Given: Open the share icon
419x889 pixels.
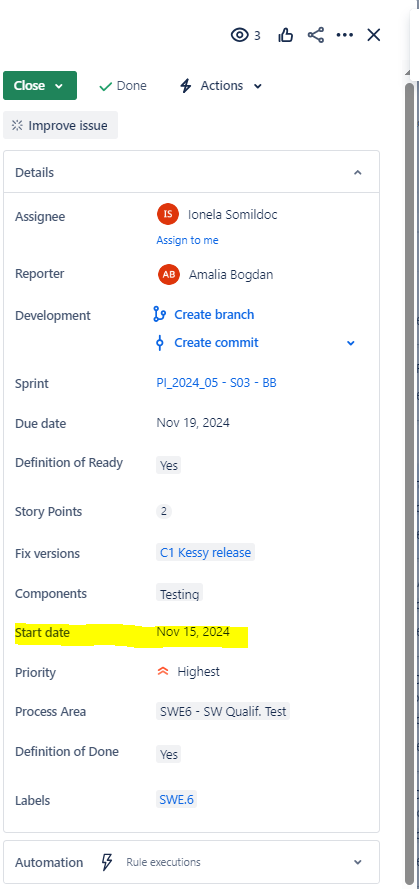Looking at the screenshot, I should (x=316, y=35).
